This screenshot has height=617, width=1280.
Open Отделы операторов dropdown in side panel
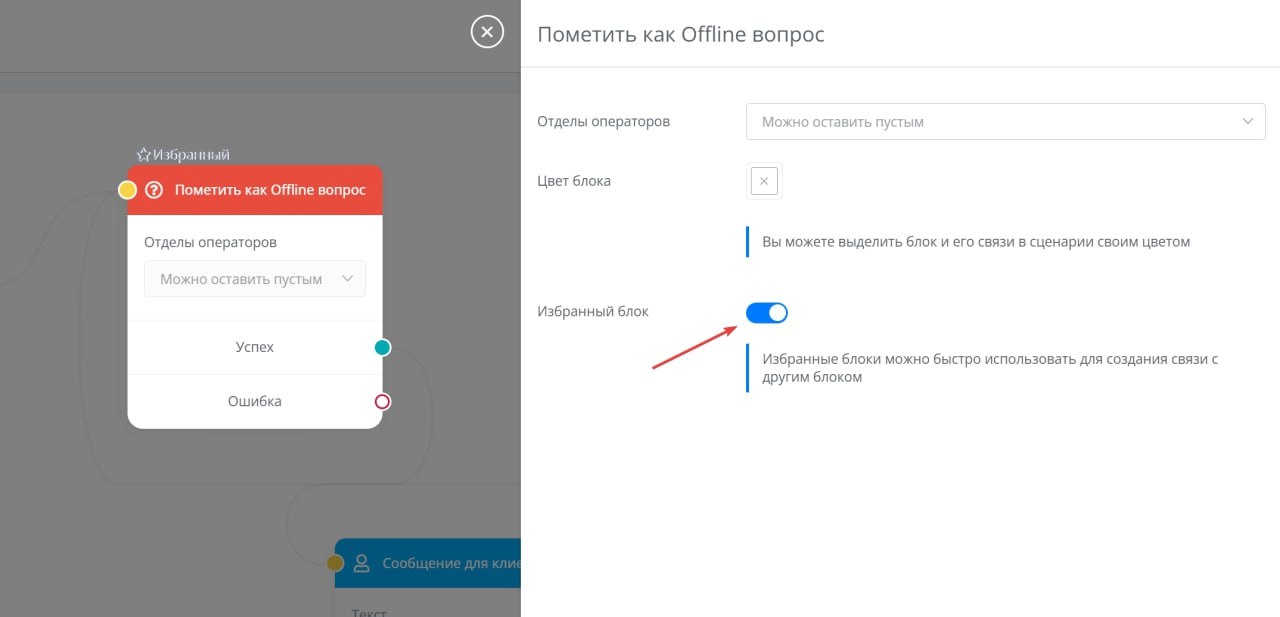tap(1005, 121)
